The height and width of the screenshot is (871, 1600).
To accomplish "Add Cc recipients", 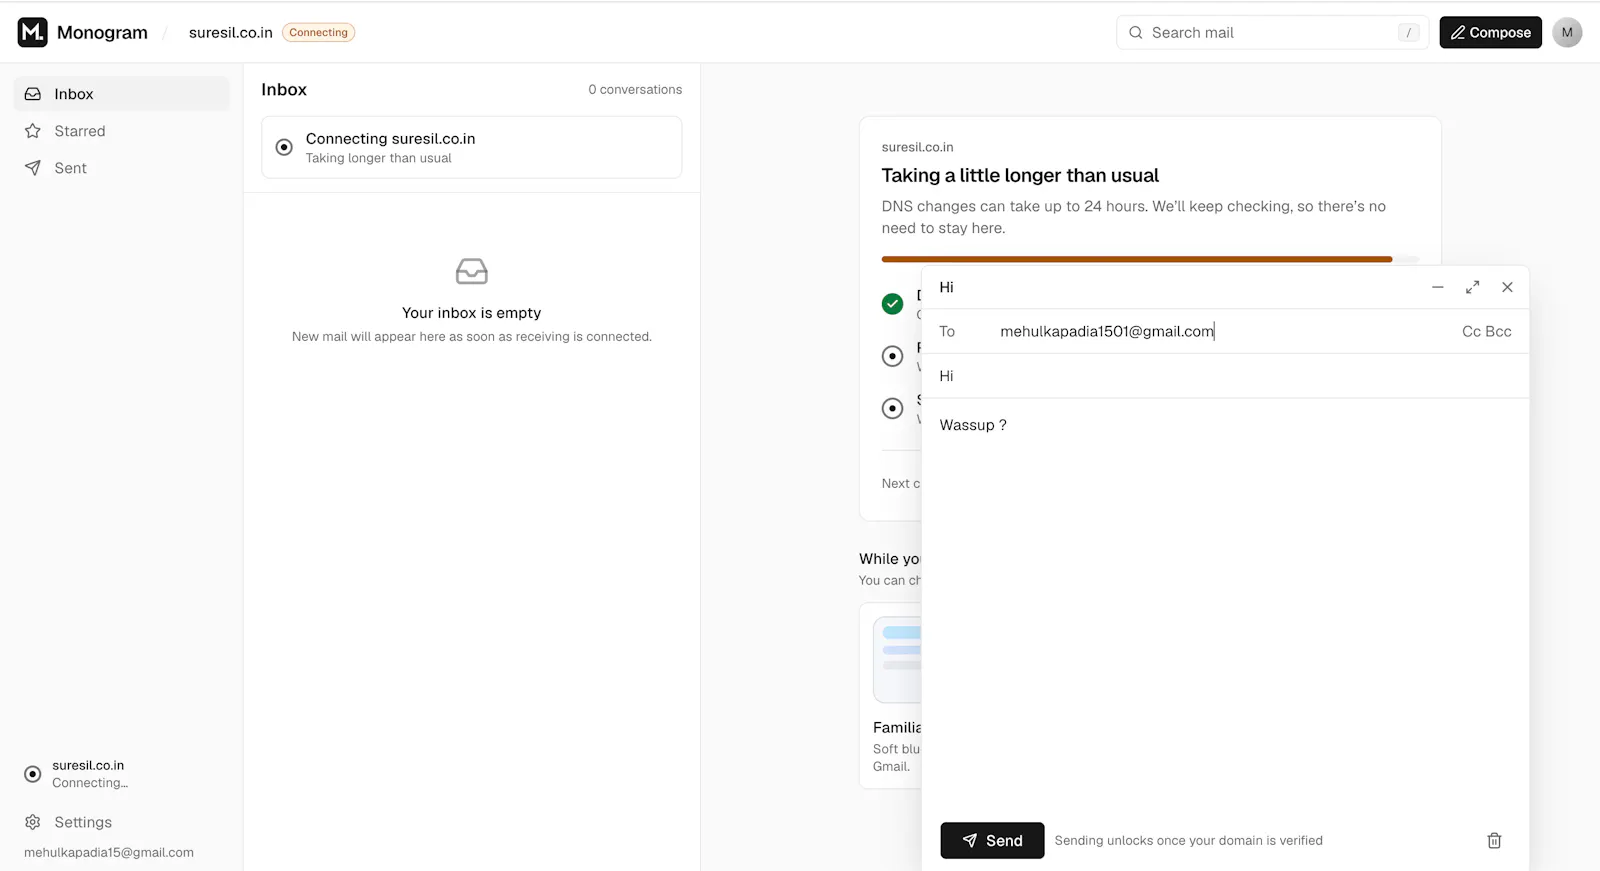I will [x=1471, y=331].
